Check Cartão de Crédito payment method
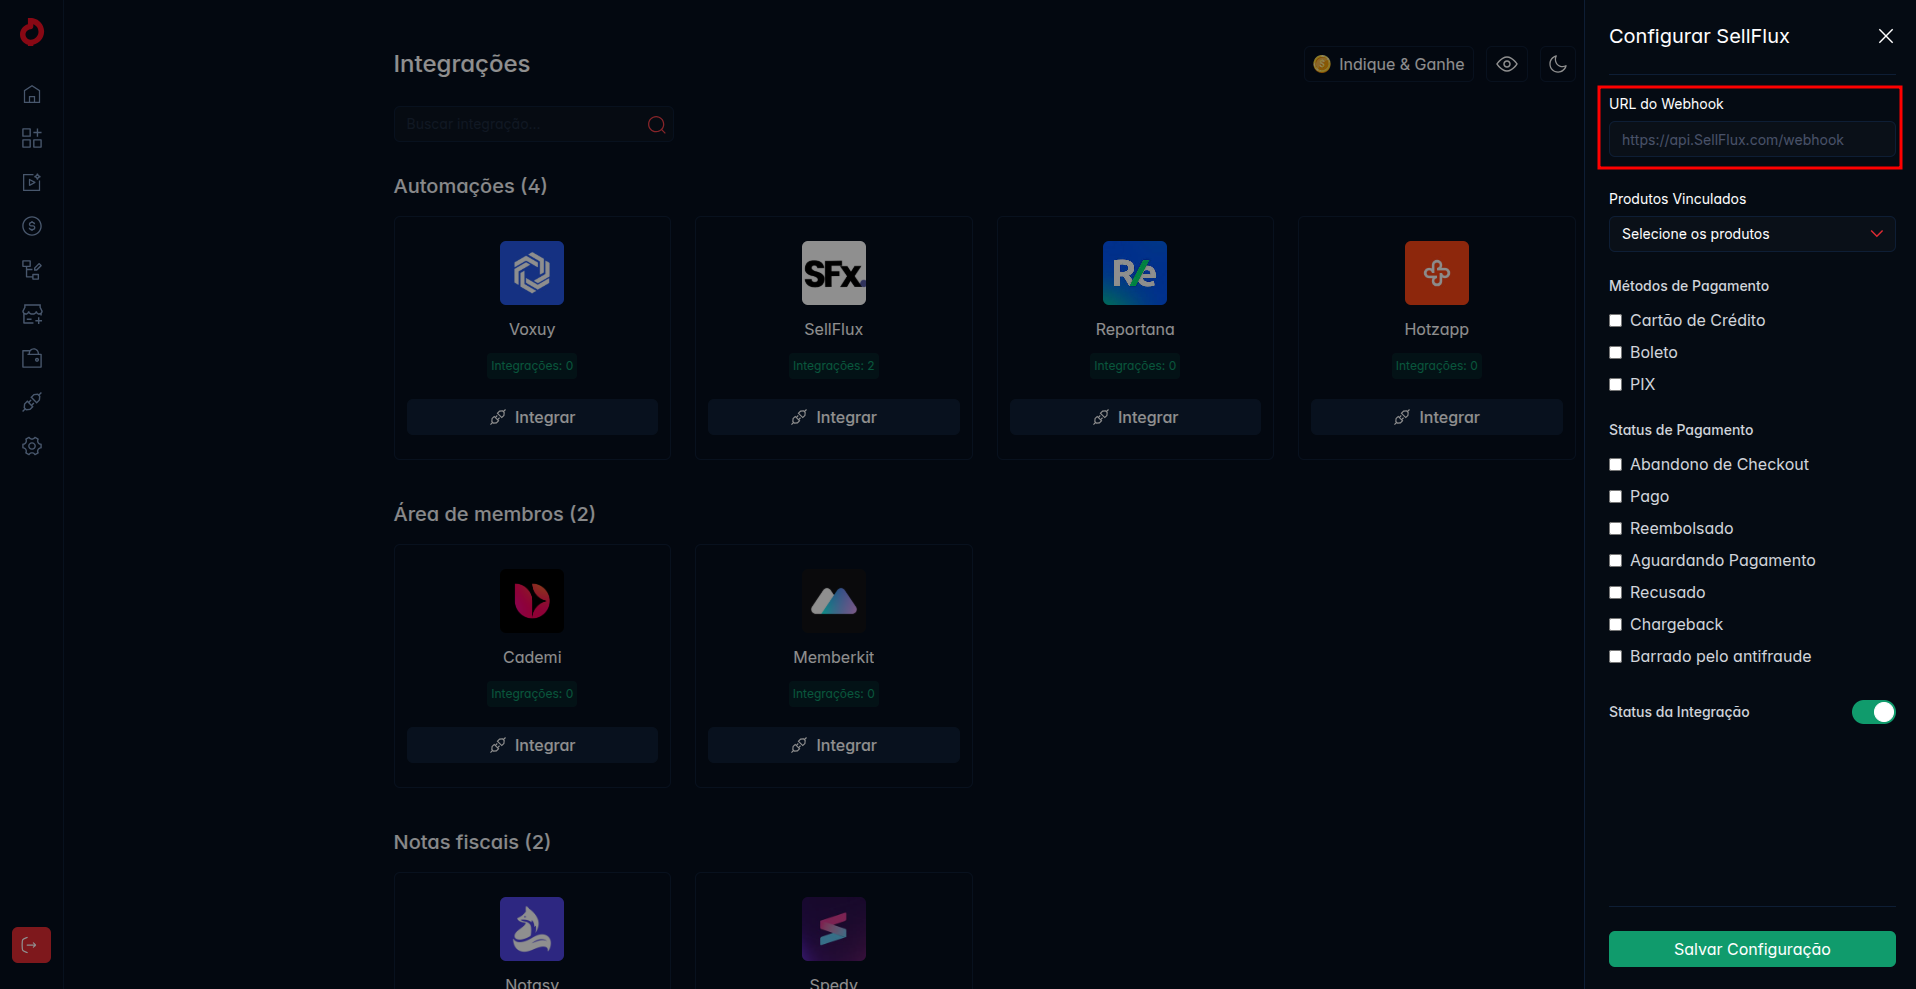Image resolution: width=1916 pixels, height=989 pixels. [1615, 321]
